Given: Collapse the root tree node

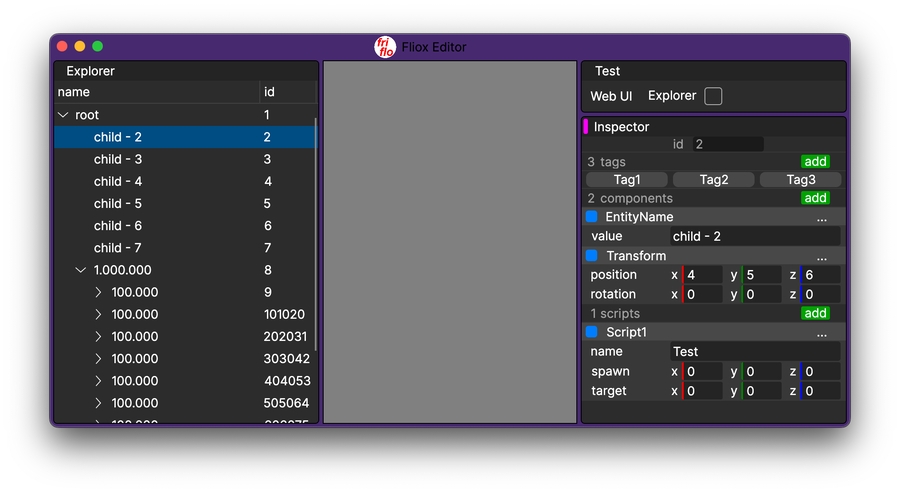Looking at the screenshot, I should coord(64,115).
